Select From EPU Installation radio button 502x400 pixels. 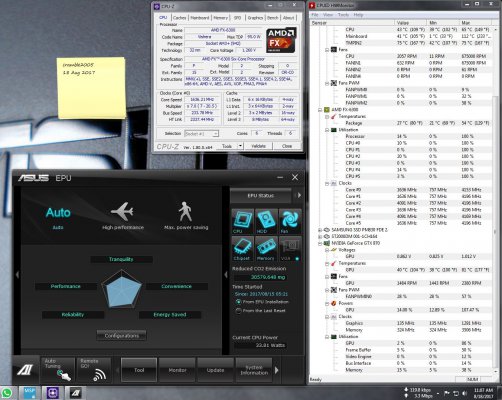click(x=238, y=302)
